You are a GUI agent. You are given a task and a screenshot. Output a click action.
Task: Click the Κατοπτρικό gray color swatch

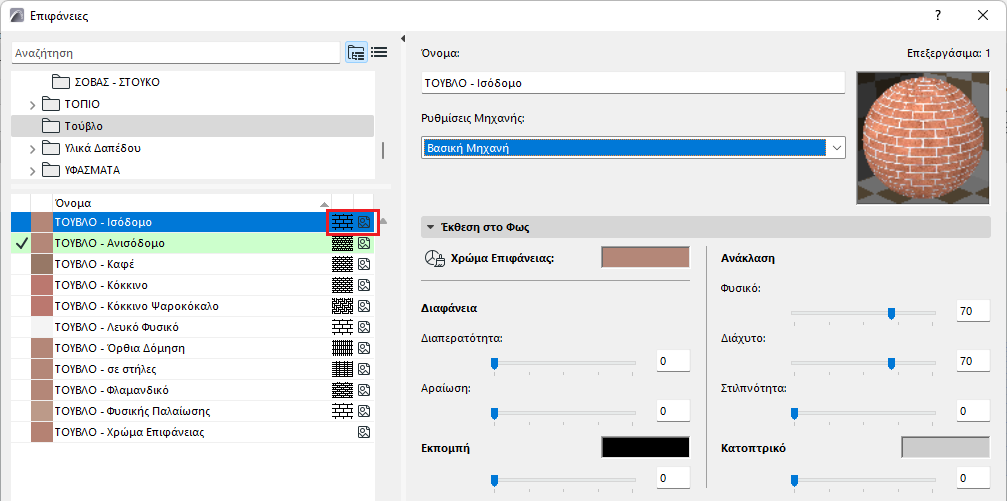point(946,447)
